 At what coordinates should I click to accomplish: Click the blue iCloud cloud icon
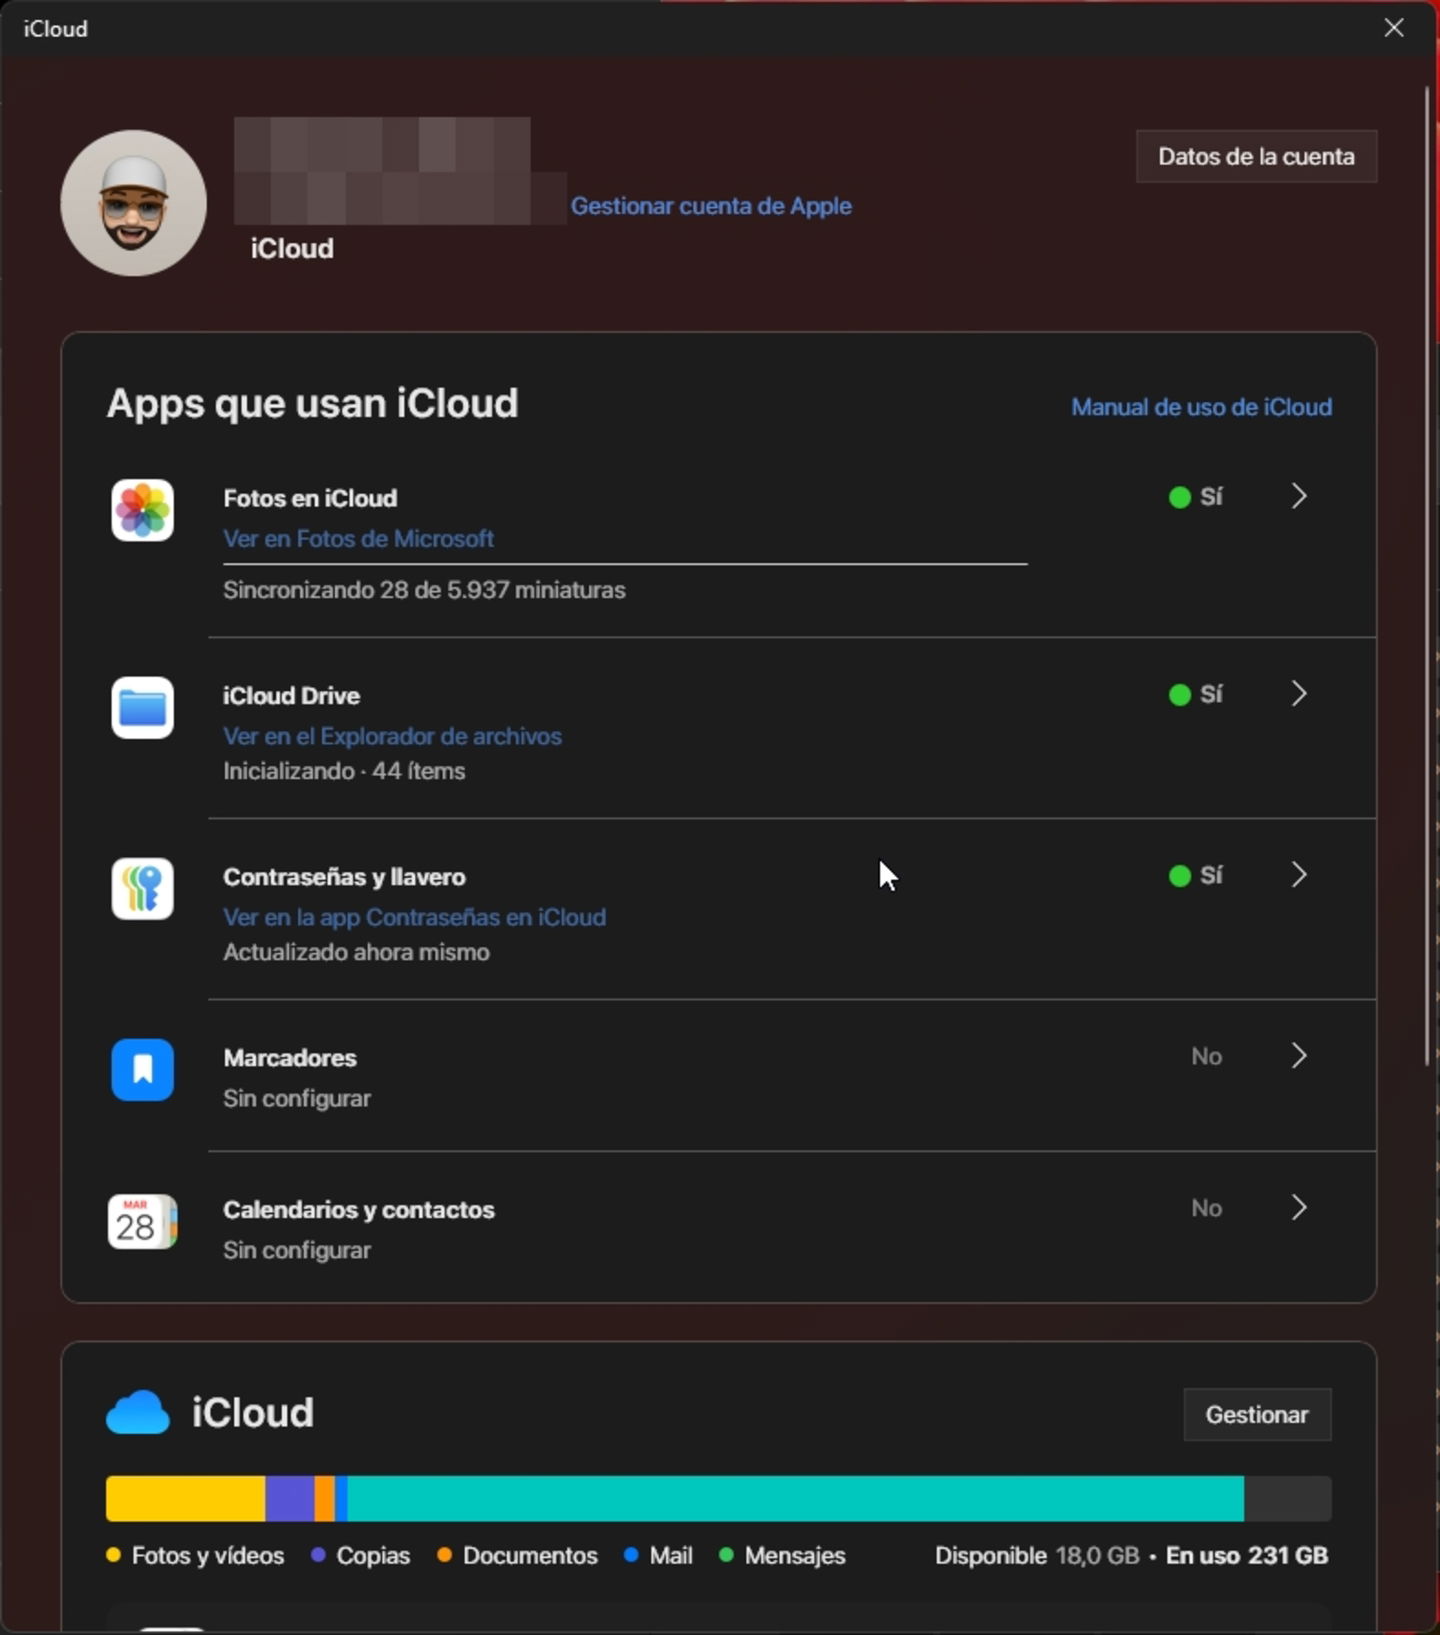point(138,1412)
